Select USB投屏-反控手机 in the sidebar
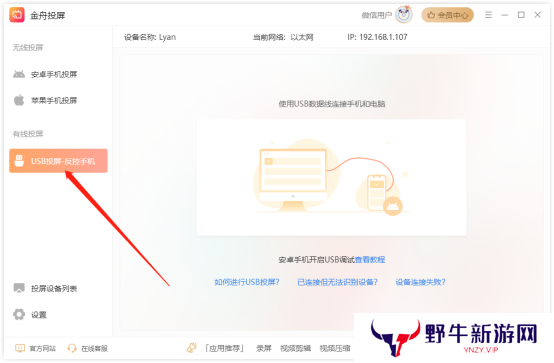Screen dimensions: 554x363 58,161
